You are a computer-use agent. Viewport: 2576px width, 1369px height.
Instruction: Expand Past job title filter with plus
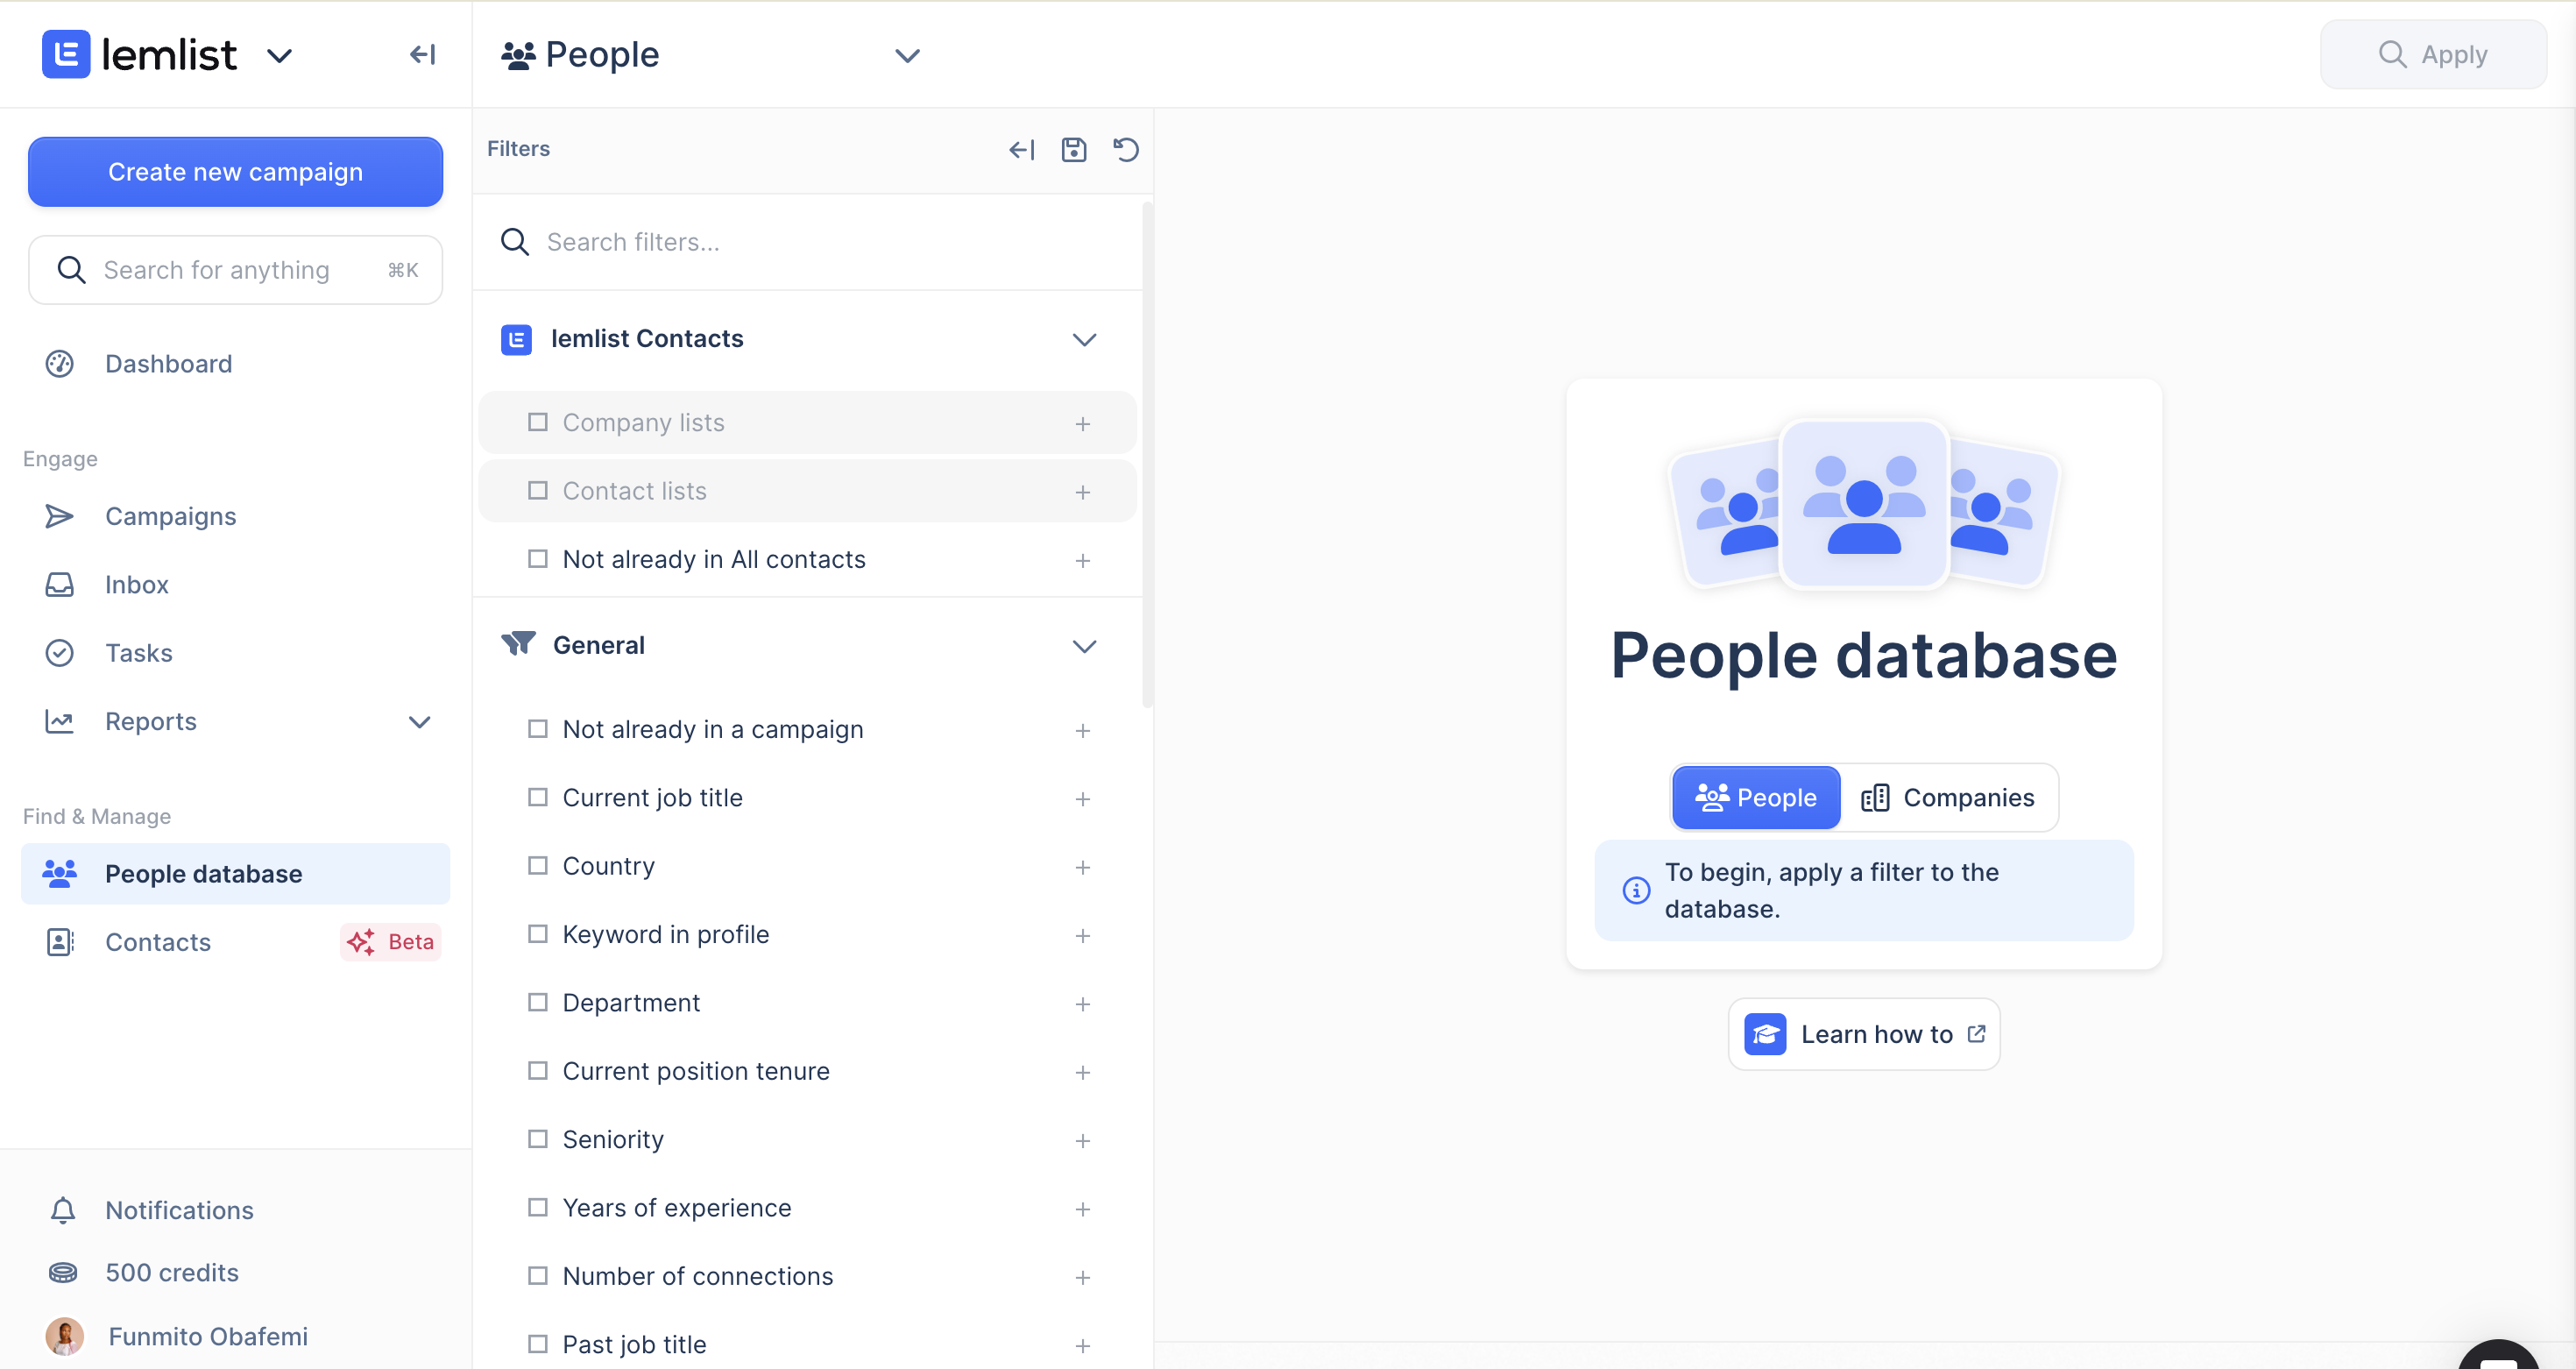pyautogui.click(x=1083, y=1346)
